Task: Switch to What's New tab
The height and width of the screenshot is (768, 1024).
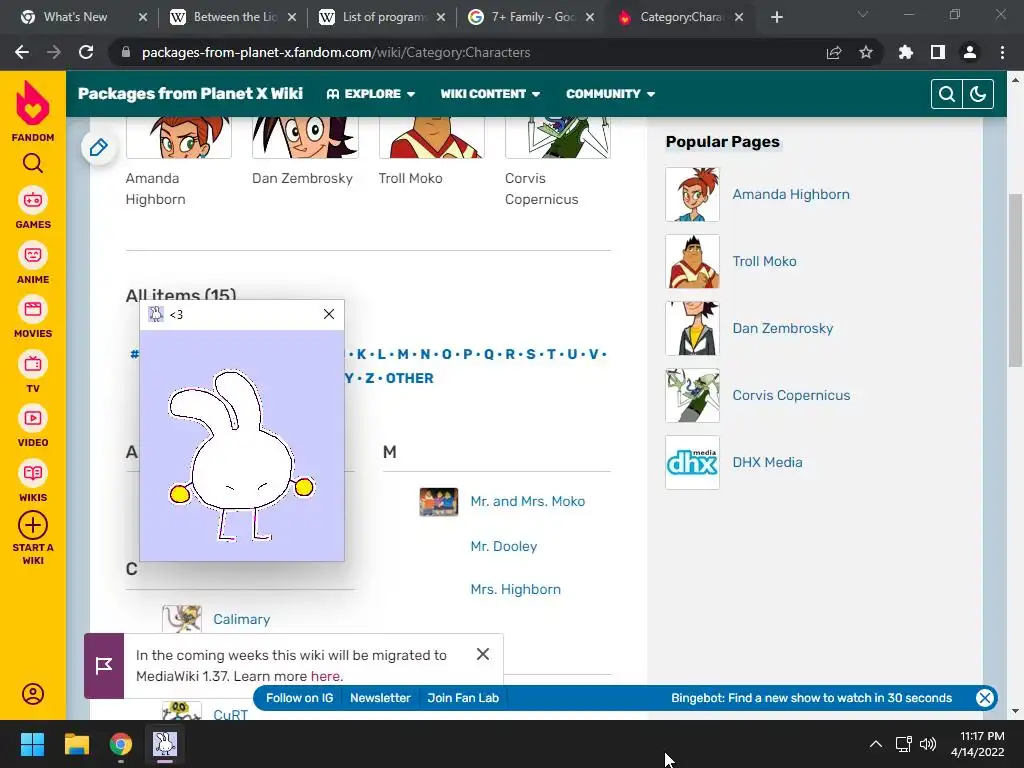Action: coord(75,17)
